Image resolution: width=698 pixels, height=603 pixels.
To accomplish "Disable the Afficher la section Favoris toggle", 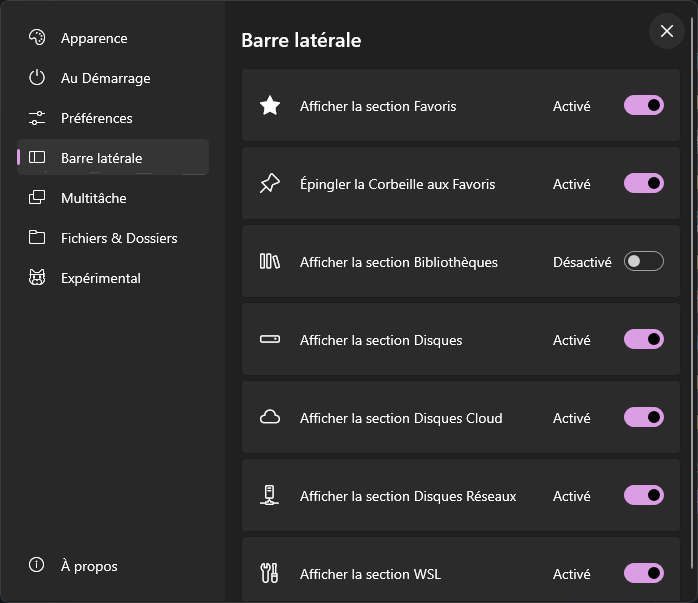I will click(x=644, y=105).
